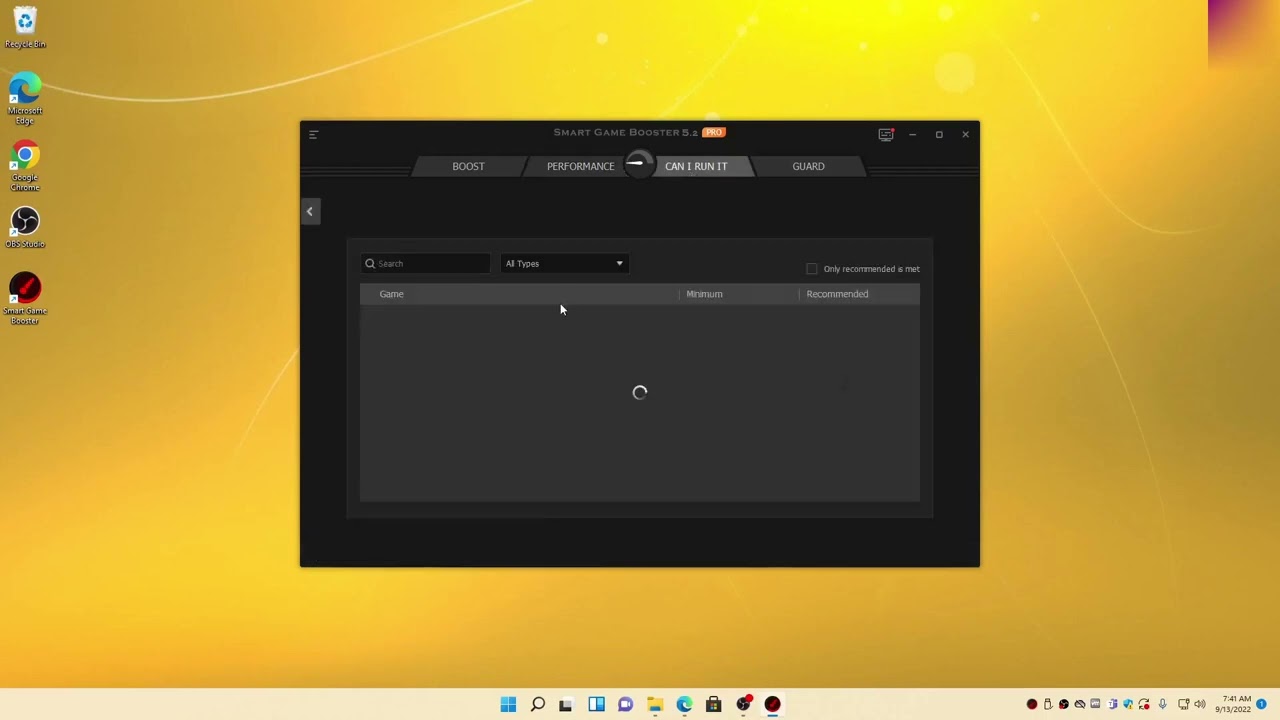Click the back arrow on the left
This screenshot has height=720, width=1280.
point(310,211)
